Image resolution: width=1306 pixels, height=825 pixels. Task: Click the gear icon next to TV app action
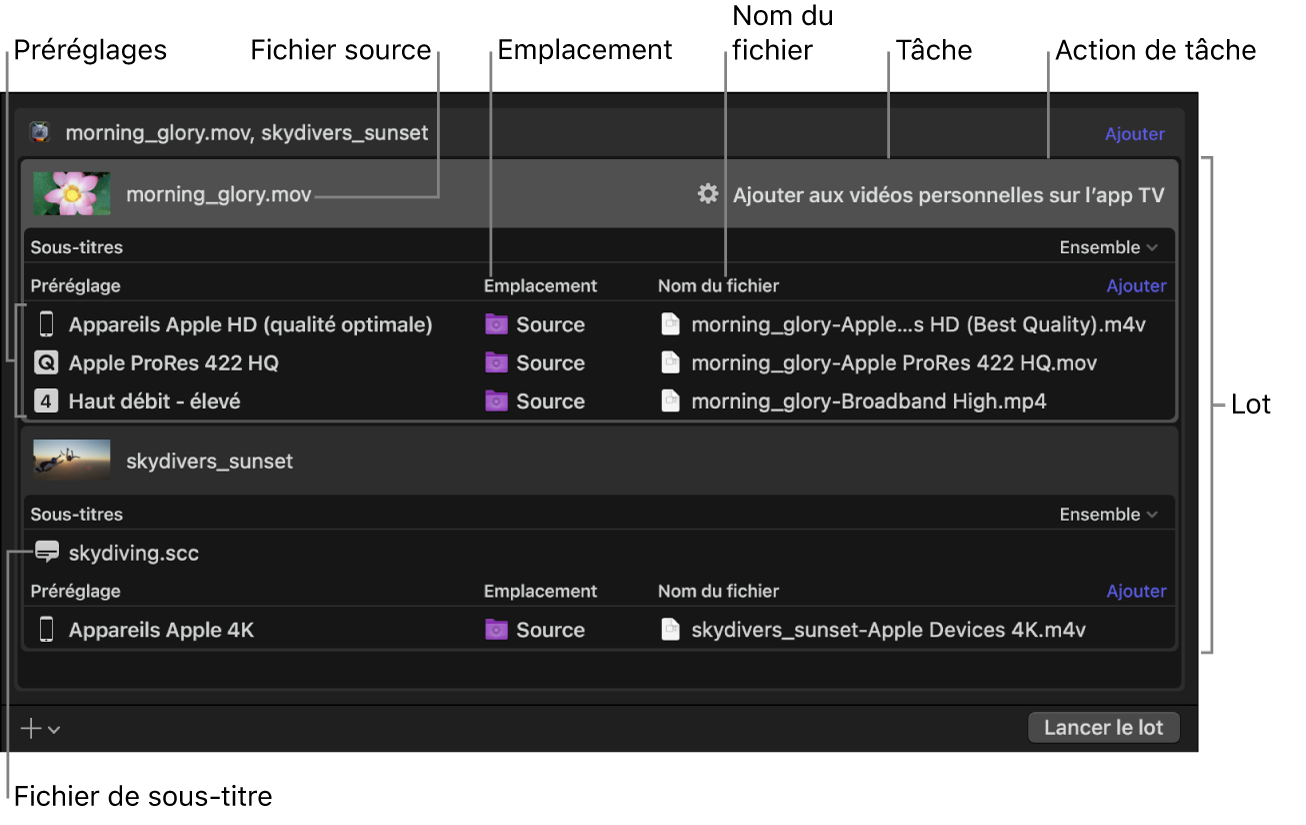(x=708, y=194)
